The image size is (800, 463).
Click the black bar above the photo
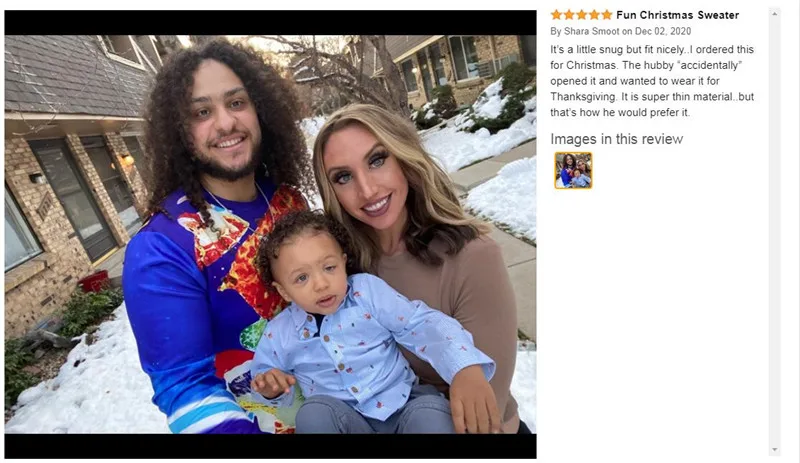(x=270, y=22)
